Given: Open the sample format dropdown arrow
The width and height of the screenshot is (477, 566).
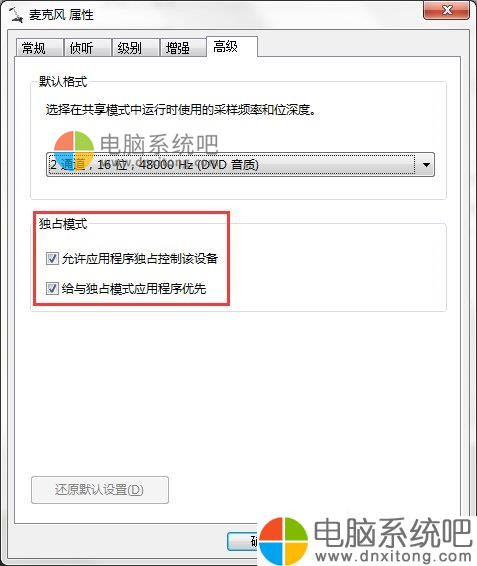Looking at the screenshot, I should tap(426, 165).
